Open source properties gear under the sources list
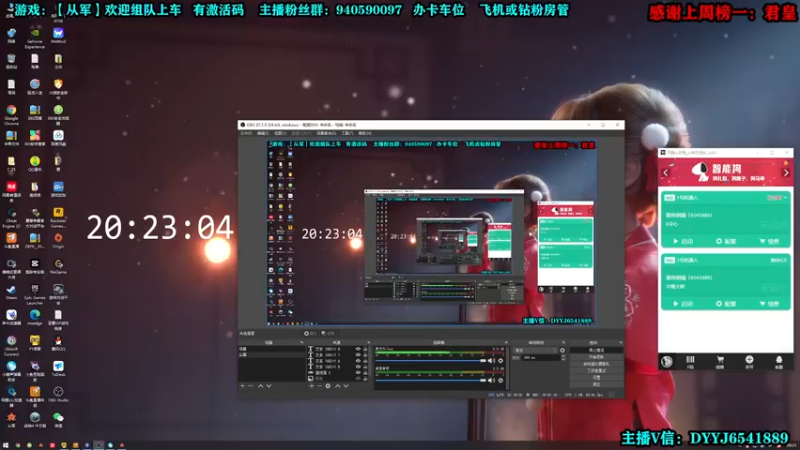This screenshot has width=800, height=450. click(x=328, y=386)
